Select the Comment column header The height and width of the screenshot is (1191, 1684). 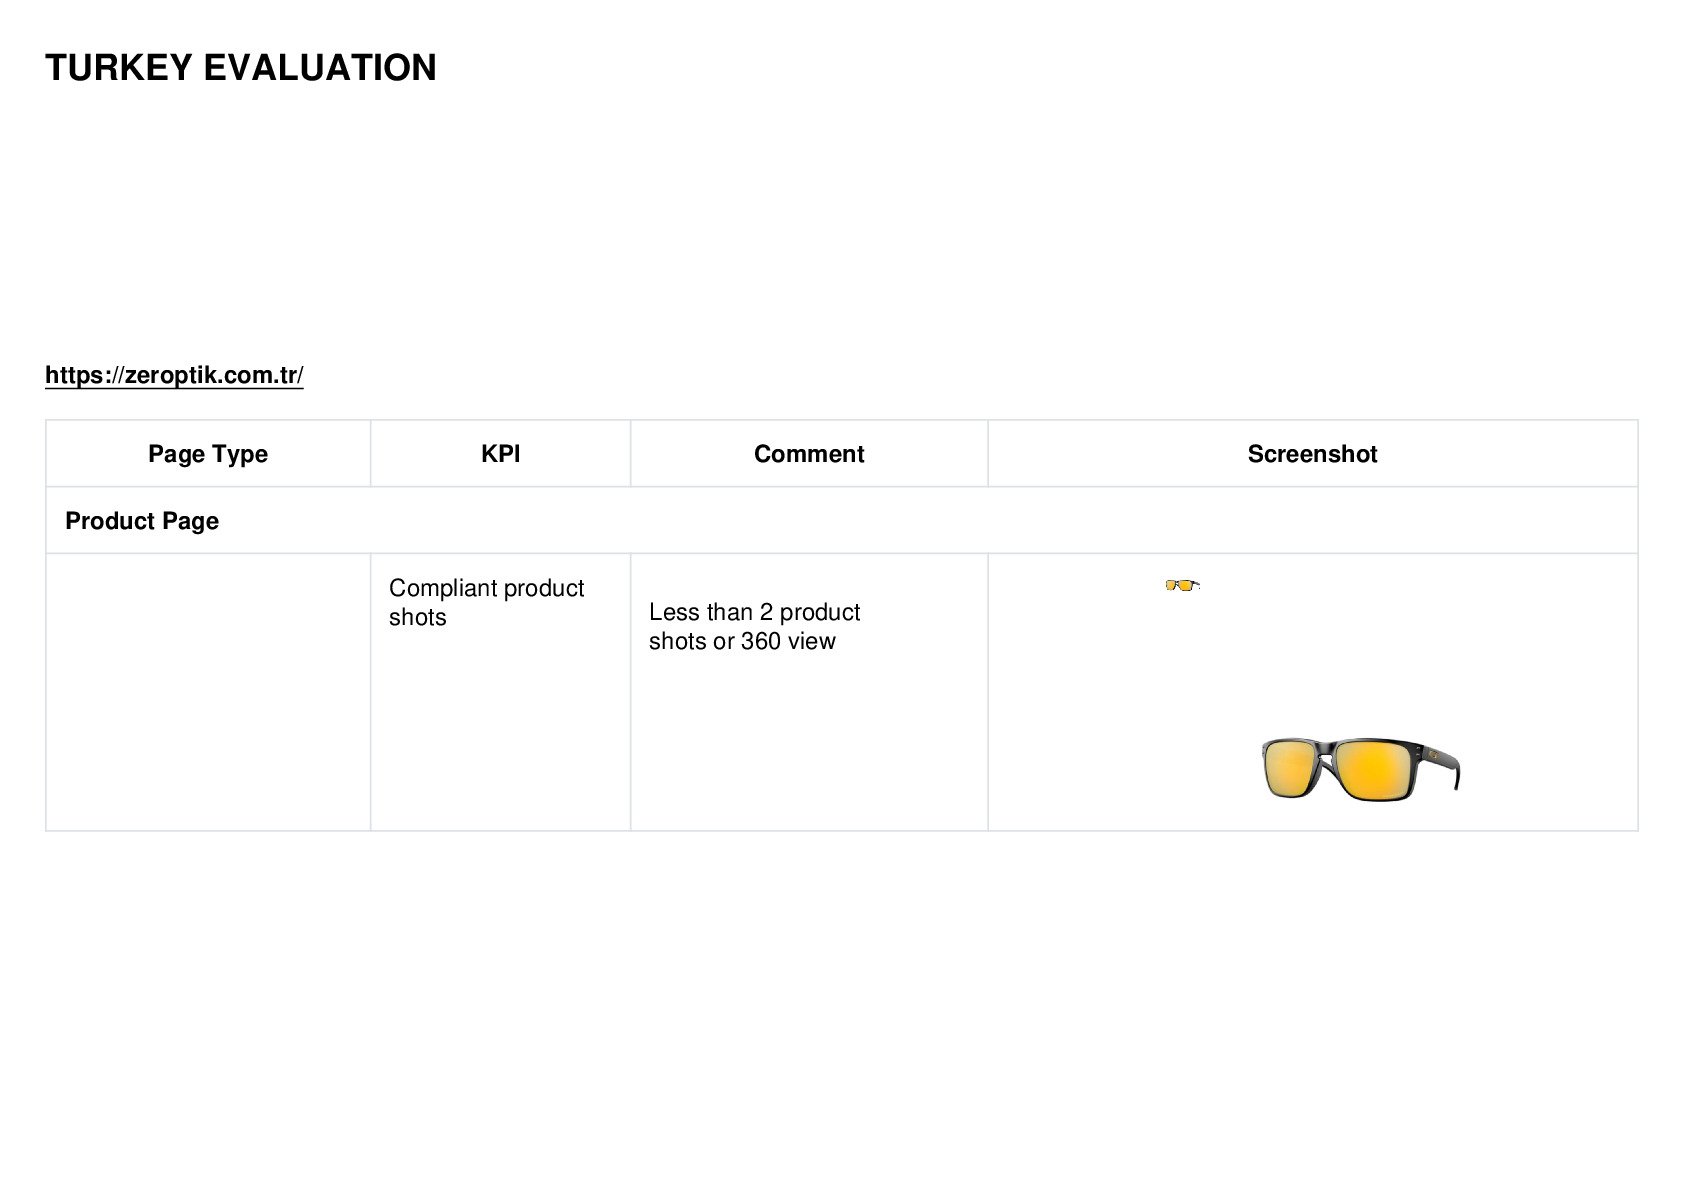click(x=809, y=454)
